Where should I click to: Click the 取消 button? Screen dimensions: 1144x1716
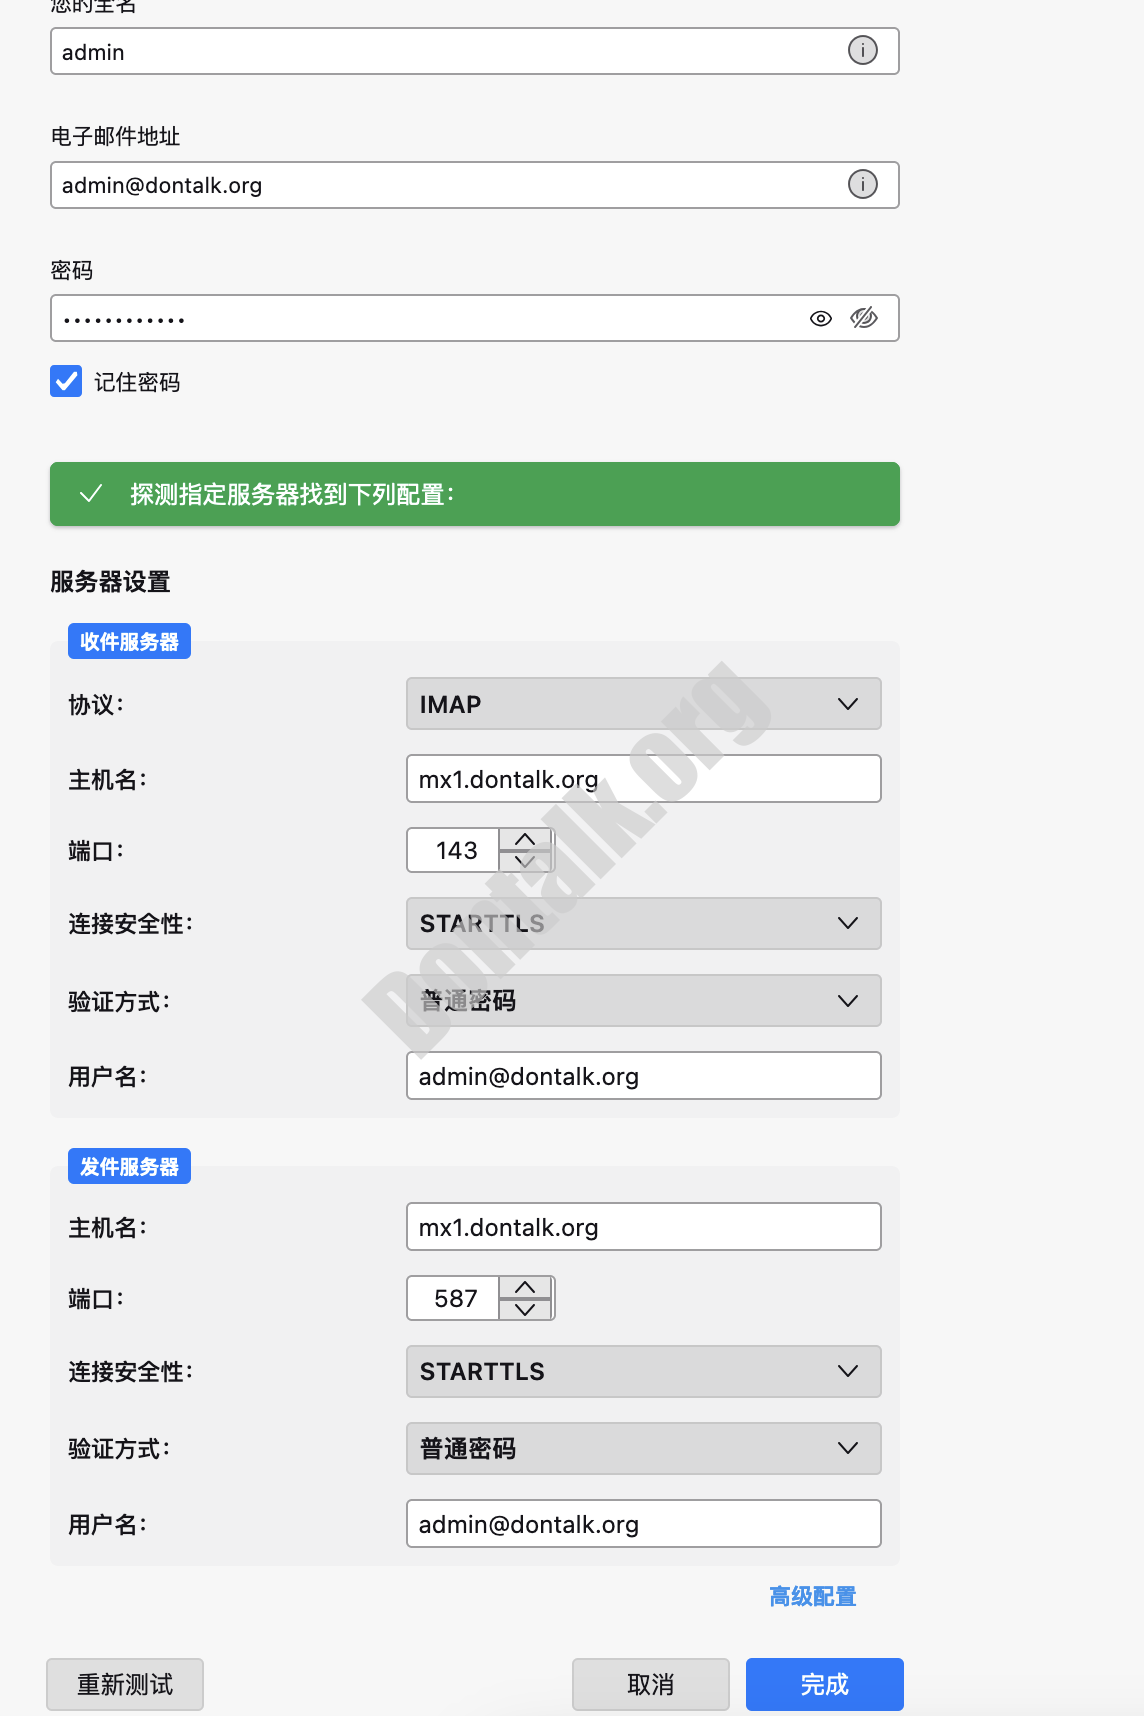(x=650, y=1684)
